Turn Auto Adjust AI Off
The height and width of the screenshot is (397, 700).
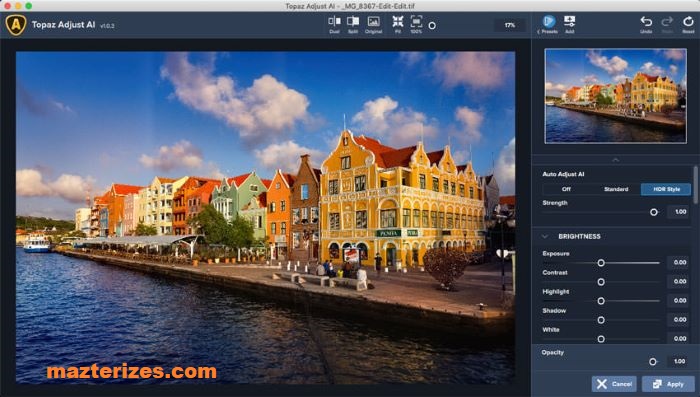[566, 189]
